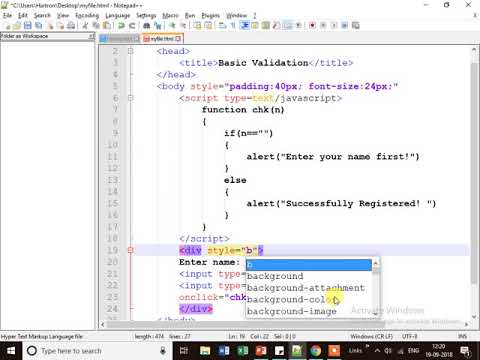Image resolution: width=480 pixels, height=360 pixels.
Task: Click the Stop recording macro icon
Action: point(323,25)
